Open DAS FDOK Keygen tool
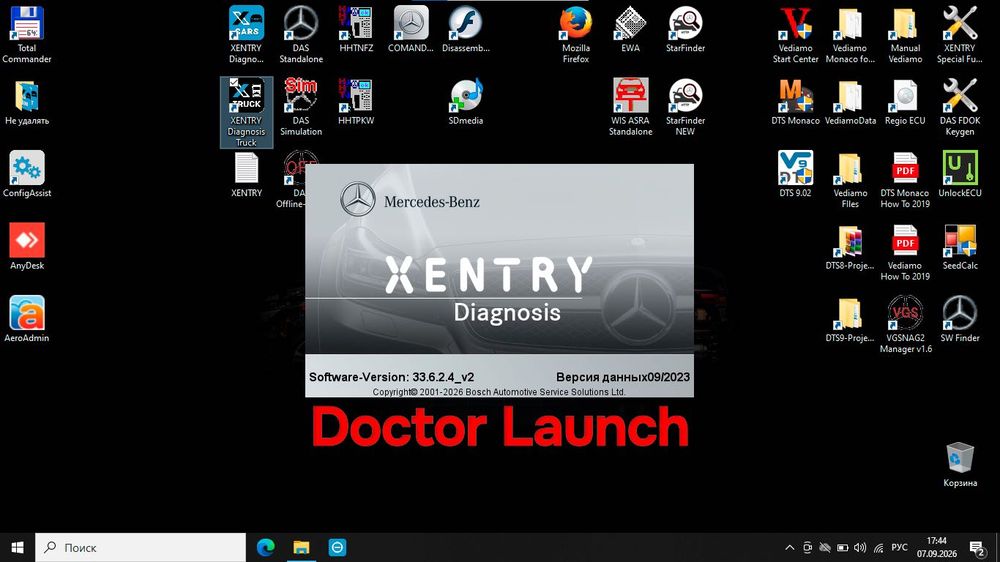 coord(960,107)
